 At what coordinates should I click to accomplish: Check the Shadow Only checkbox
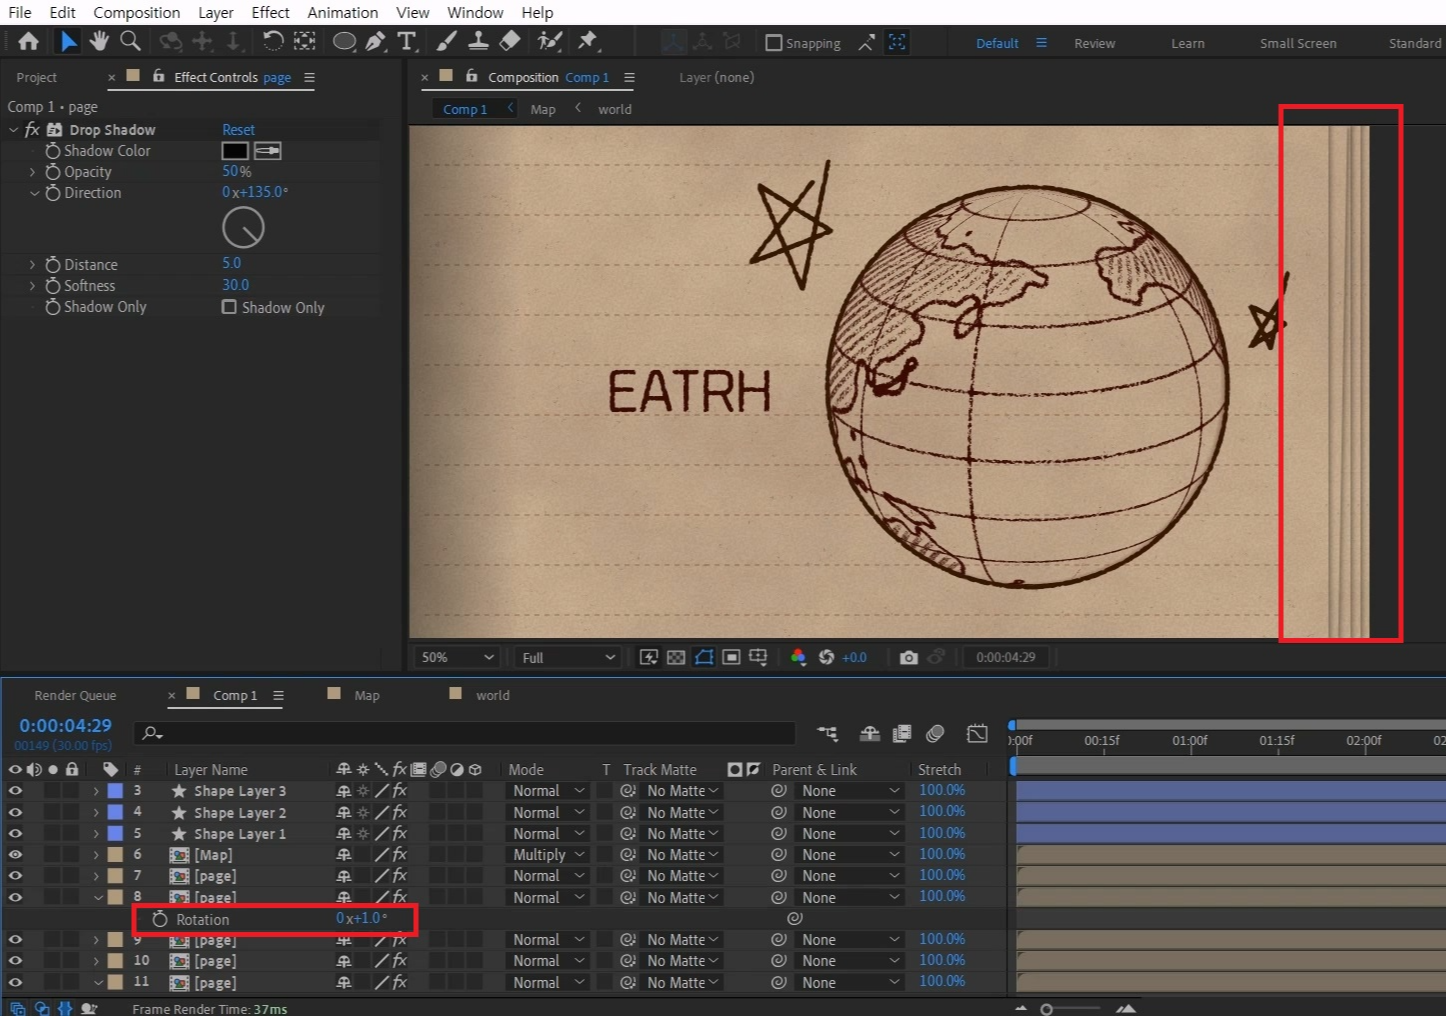[229, 307]
